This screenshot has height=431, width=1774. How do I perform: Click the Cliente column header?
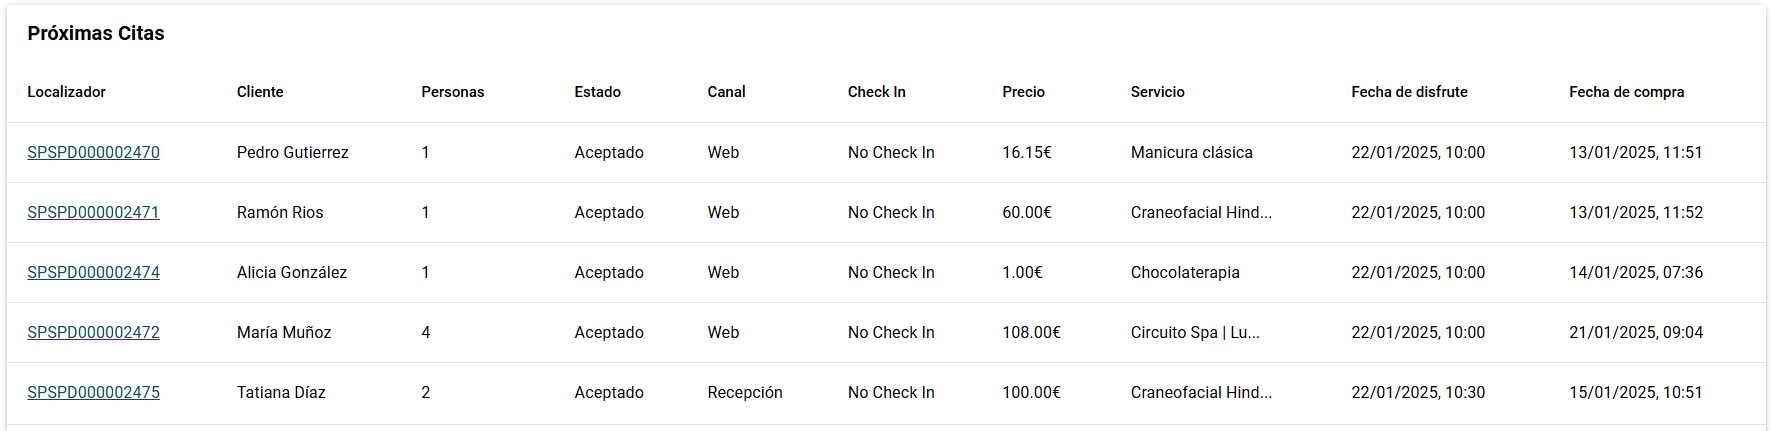coord(260,92)
